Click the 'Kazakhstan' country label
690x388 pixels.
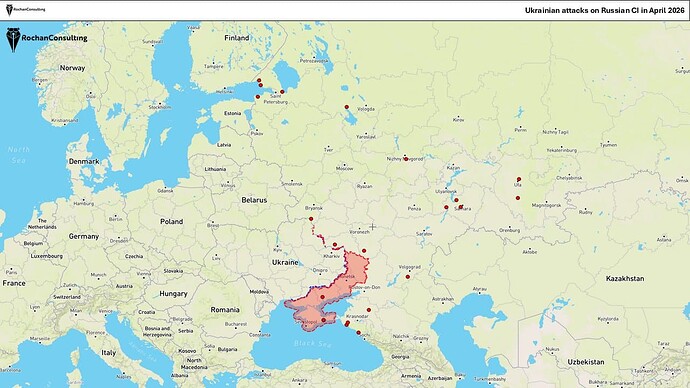625,278
